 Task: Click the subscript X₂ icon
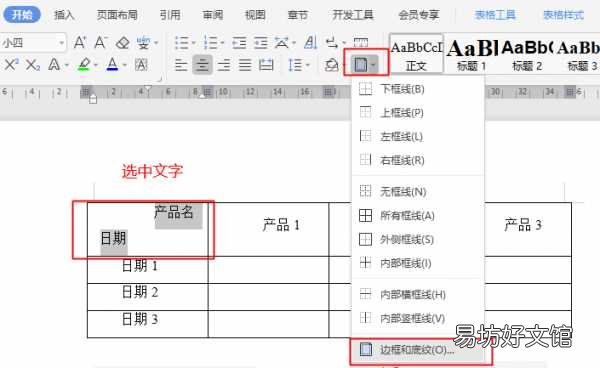coord(33,65)
